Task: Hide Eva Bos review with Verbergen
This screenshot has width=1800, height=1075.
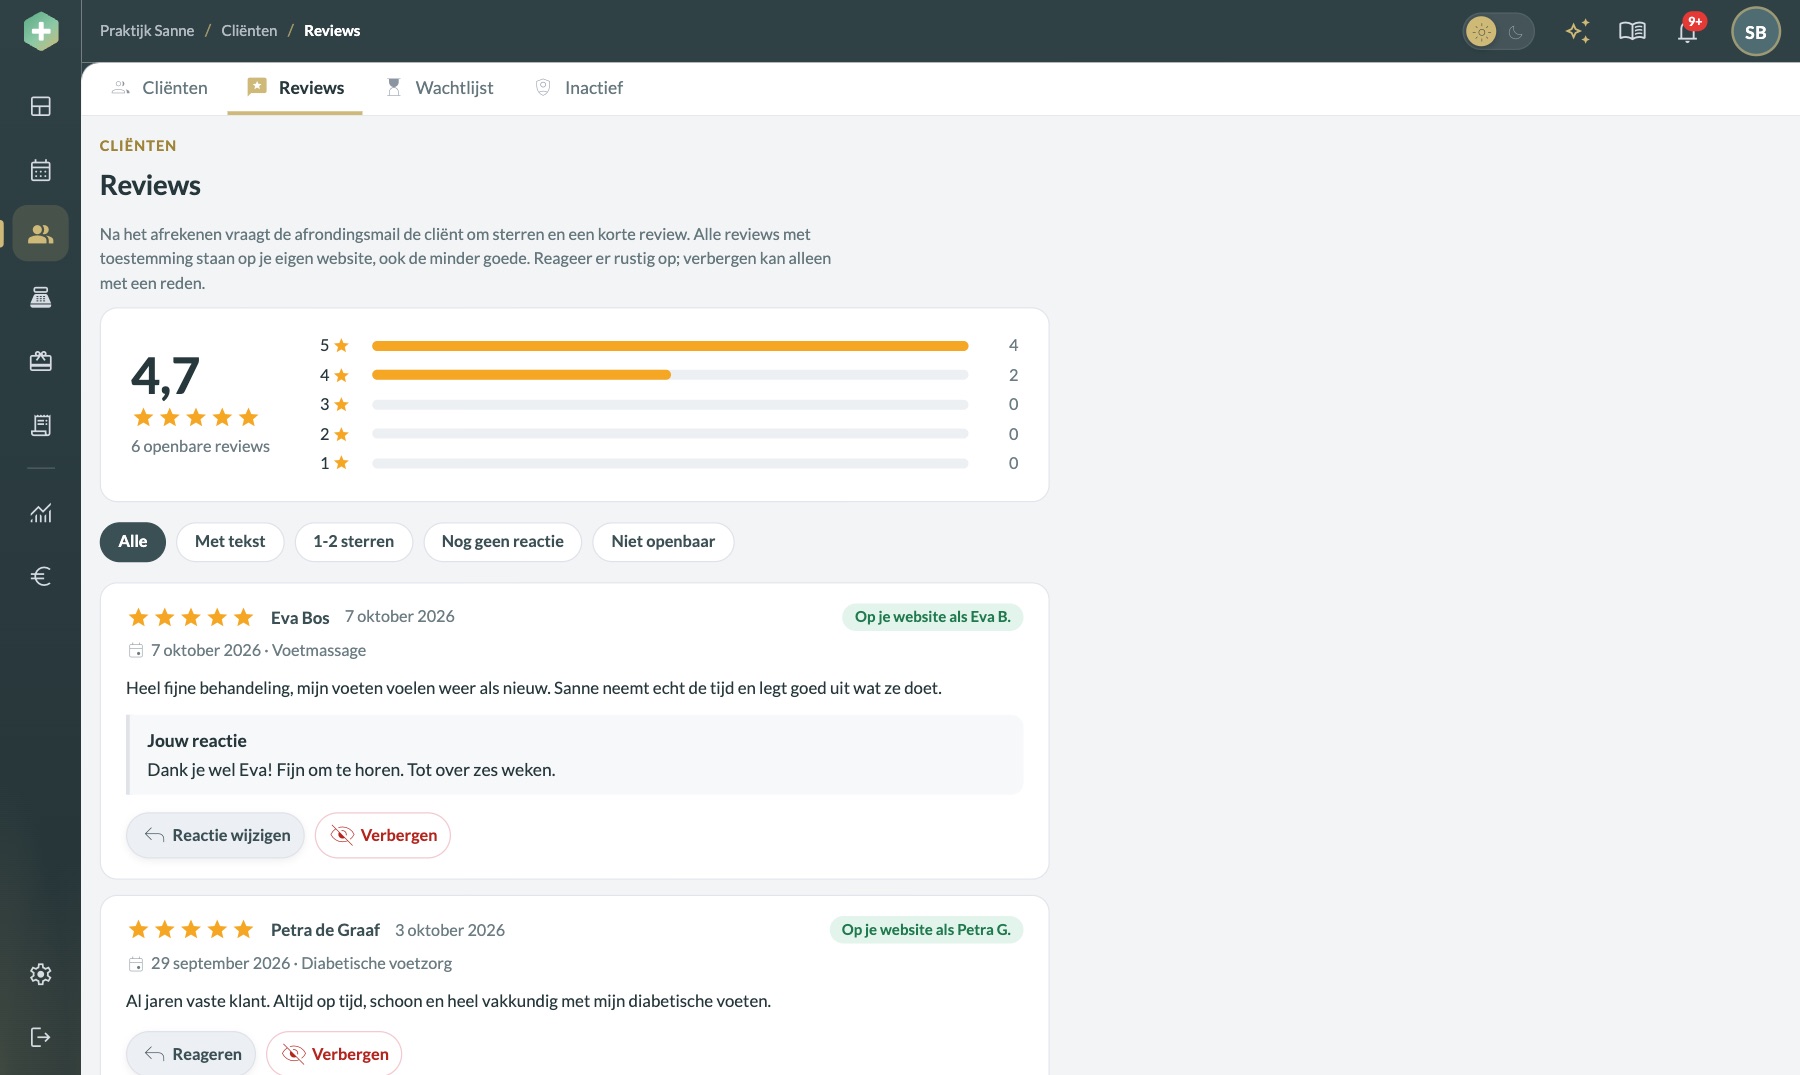Action: (x=383, y=835)
